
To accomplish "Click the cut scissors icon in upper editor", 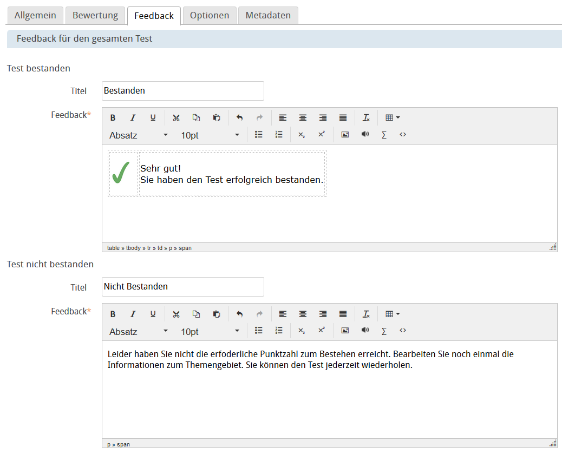I will [176, 118].
